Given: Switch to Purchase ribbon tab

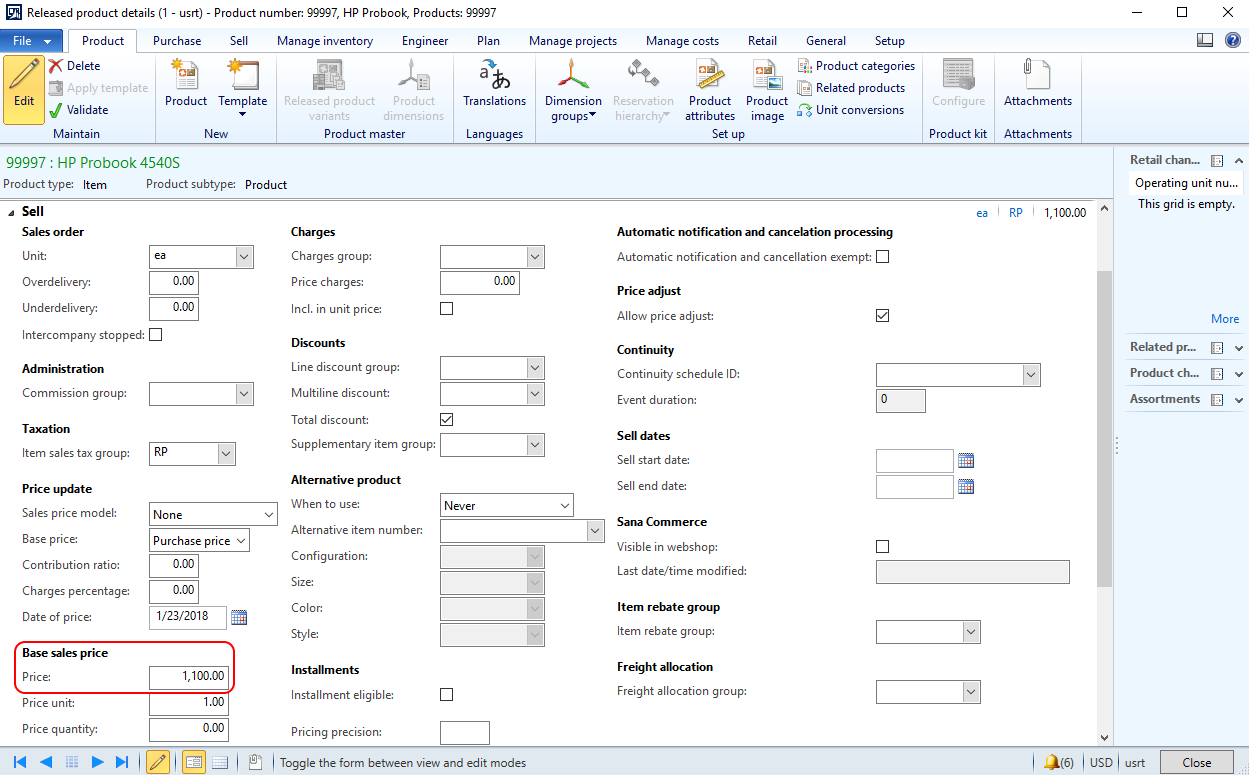Looking at the screenshot, I should [177, 41].
